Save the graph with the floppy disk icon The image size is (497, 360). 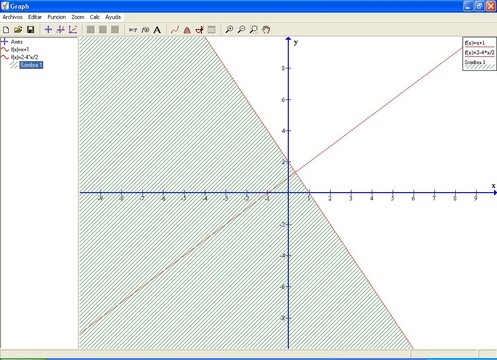tap(30, 30)
